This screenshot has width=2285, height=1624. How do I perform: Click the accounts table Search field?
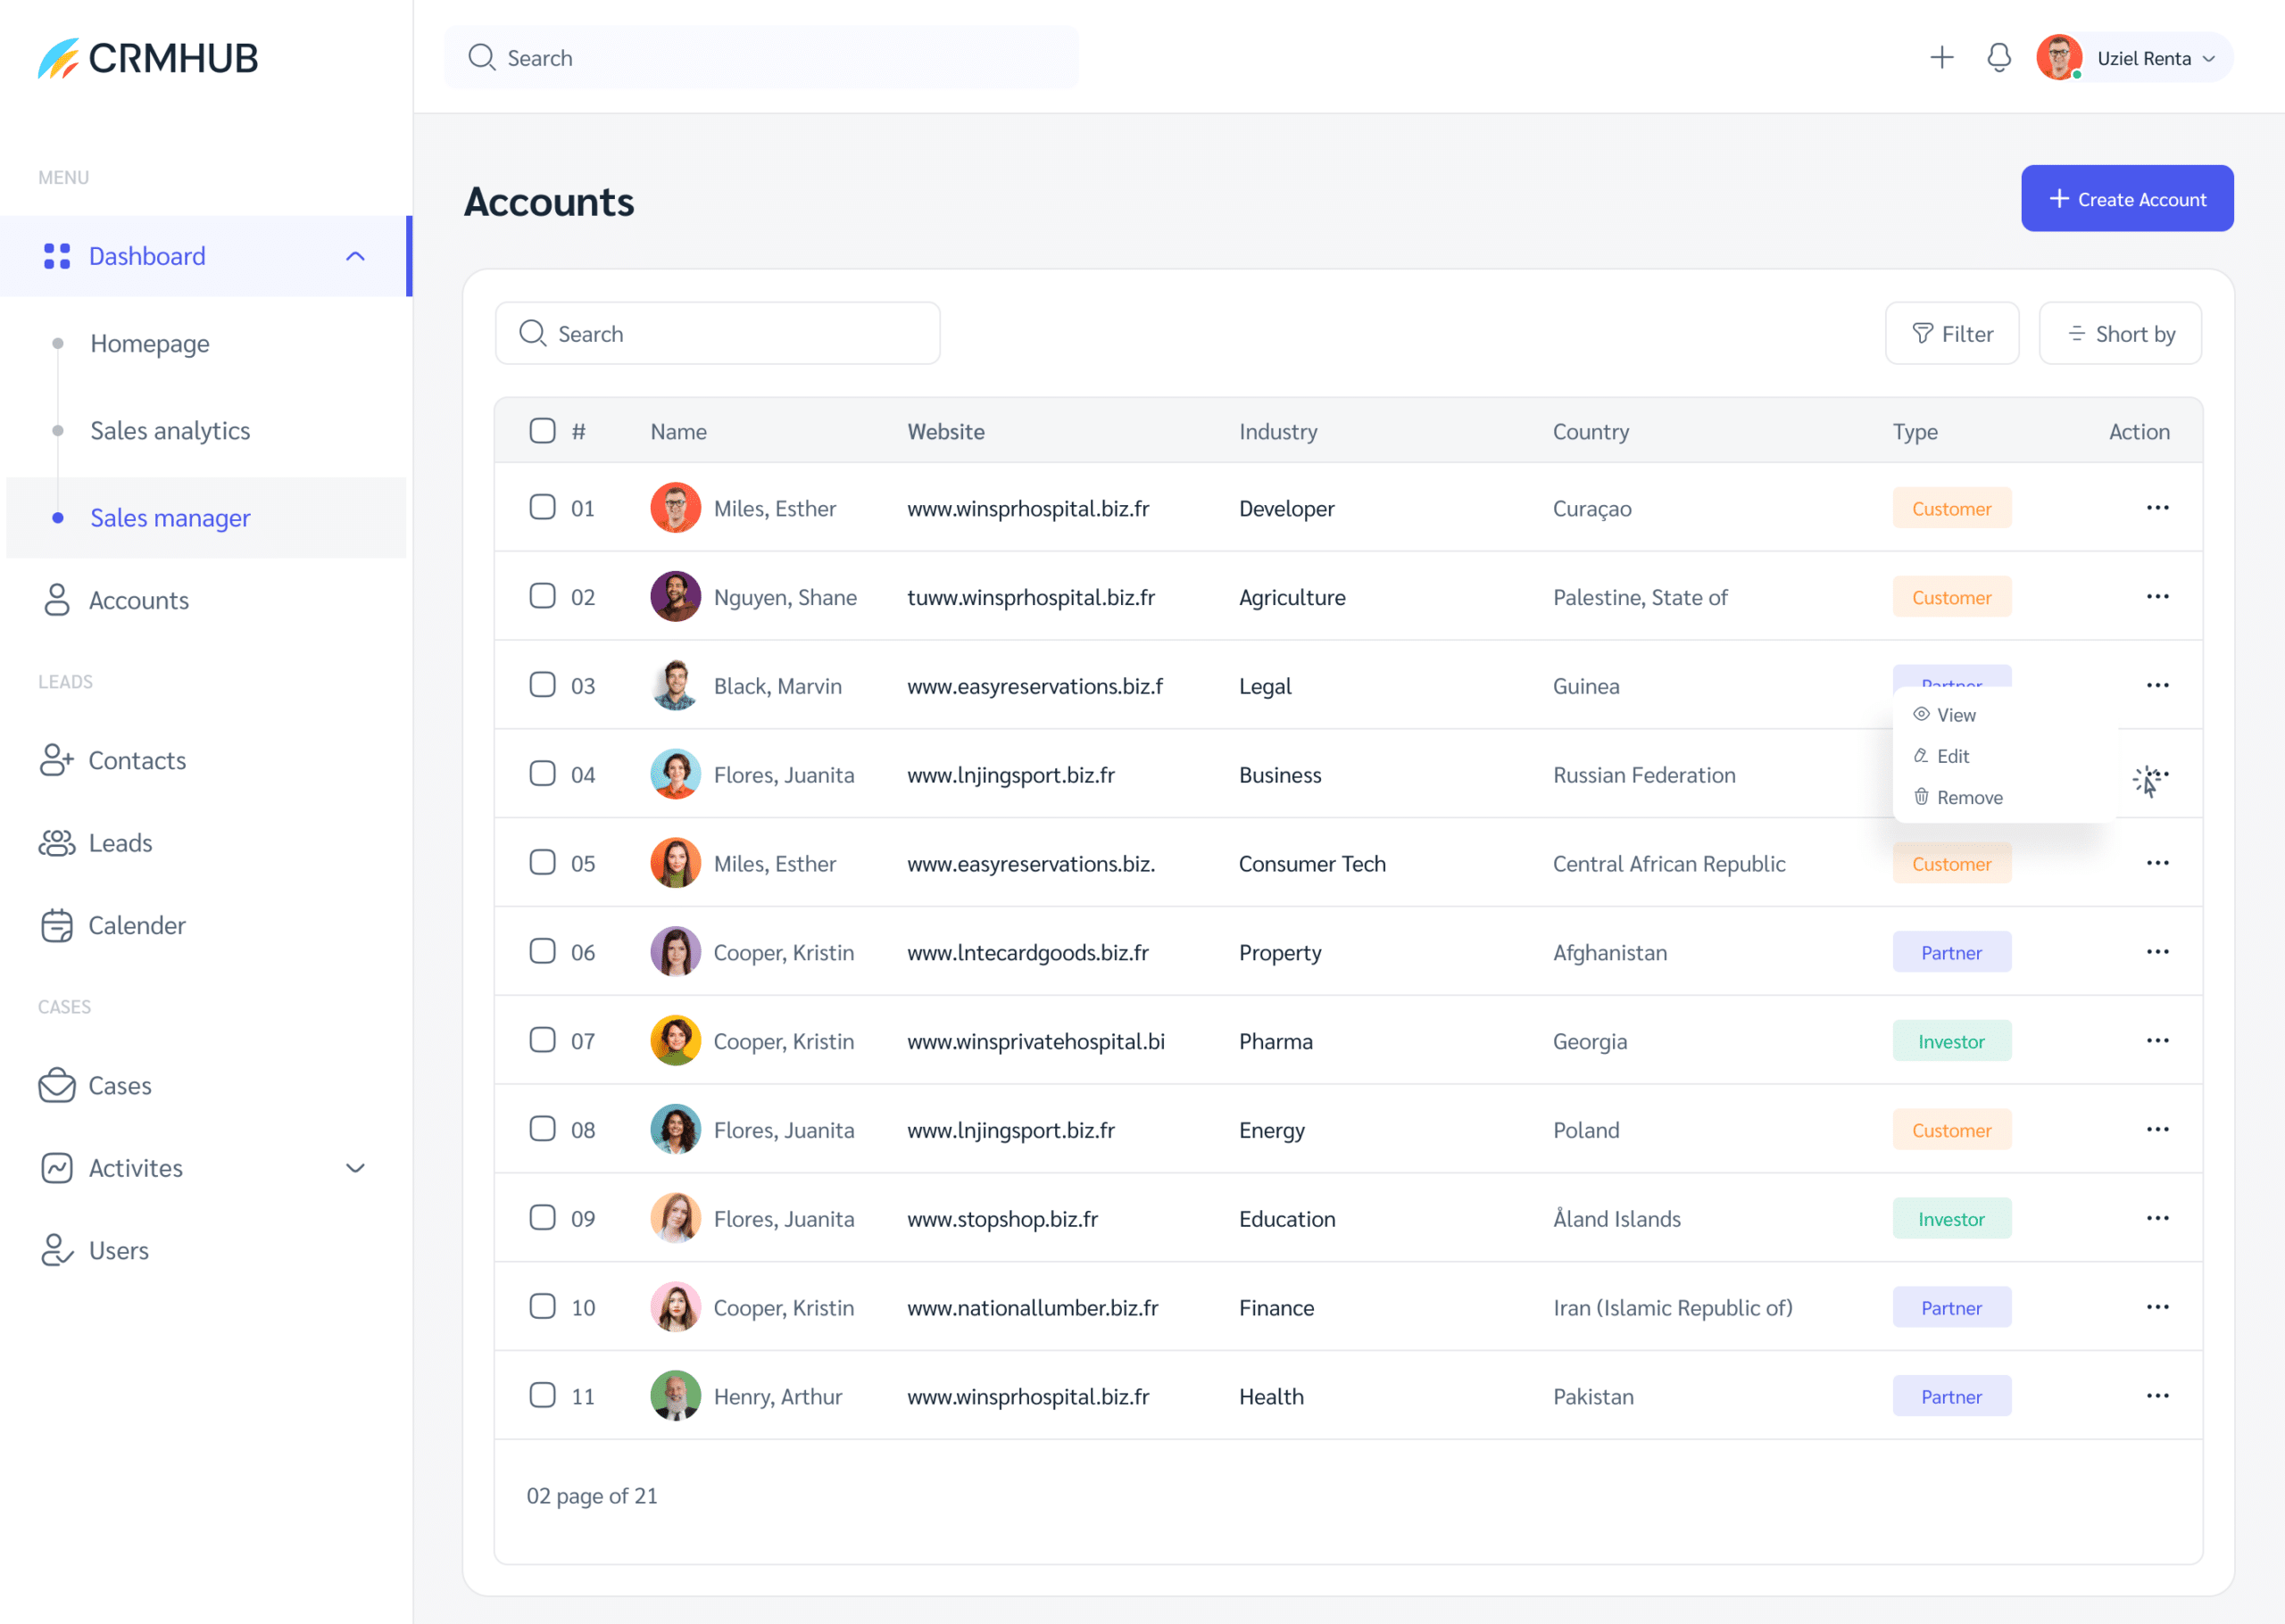click(717, 334)
